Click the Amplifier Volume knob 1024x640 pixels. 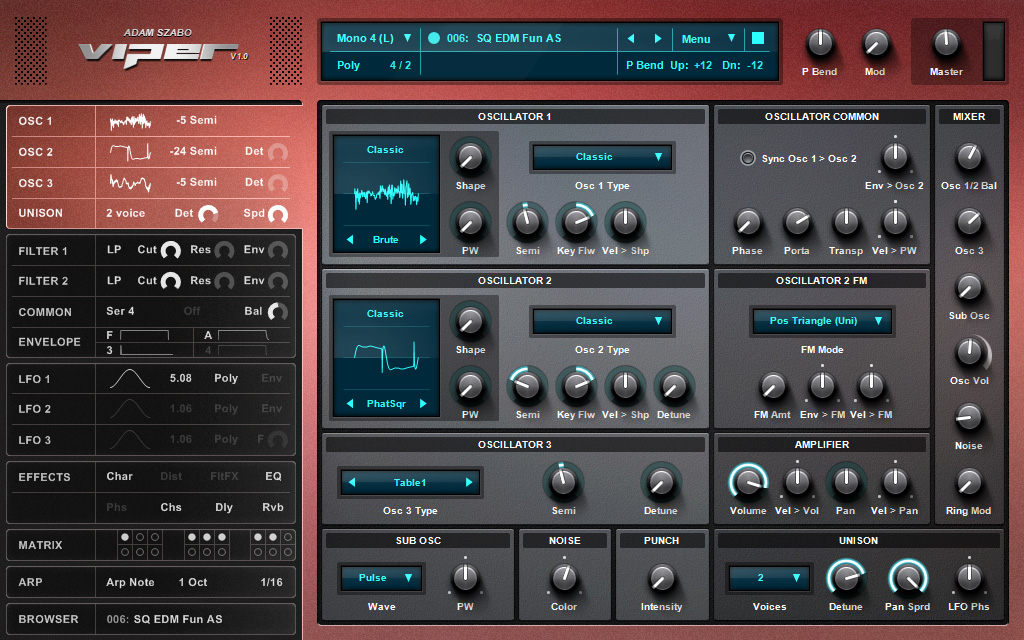[747, 483]
